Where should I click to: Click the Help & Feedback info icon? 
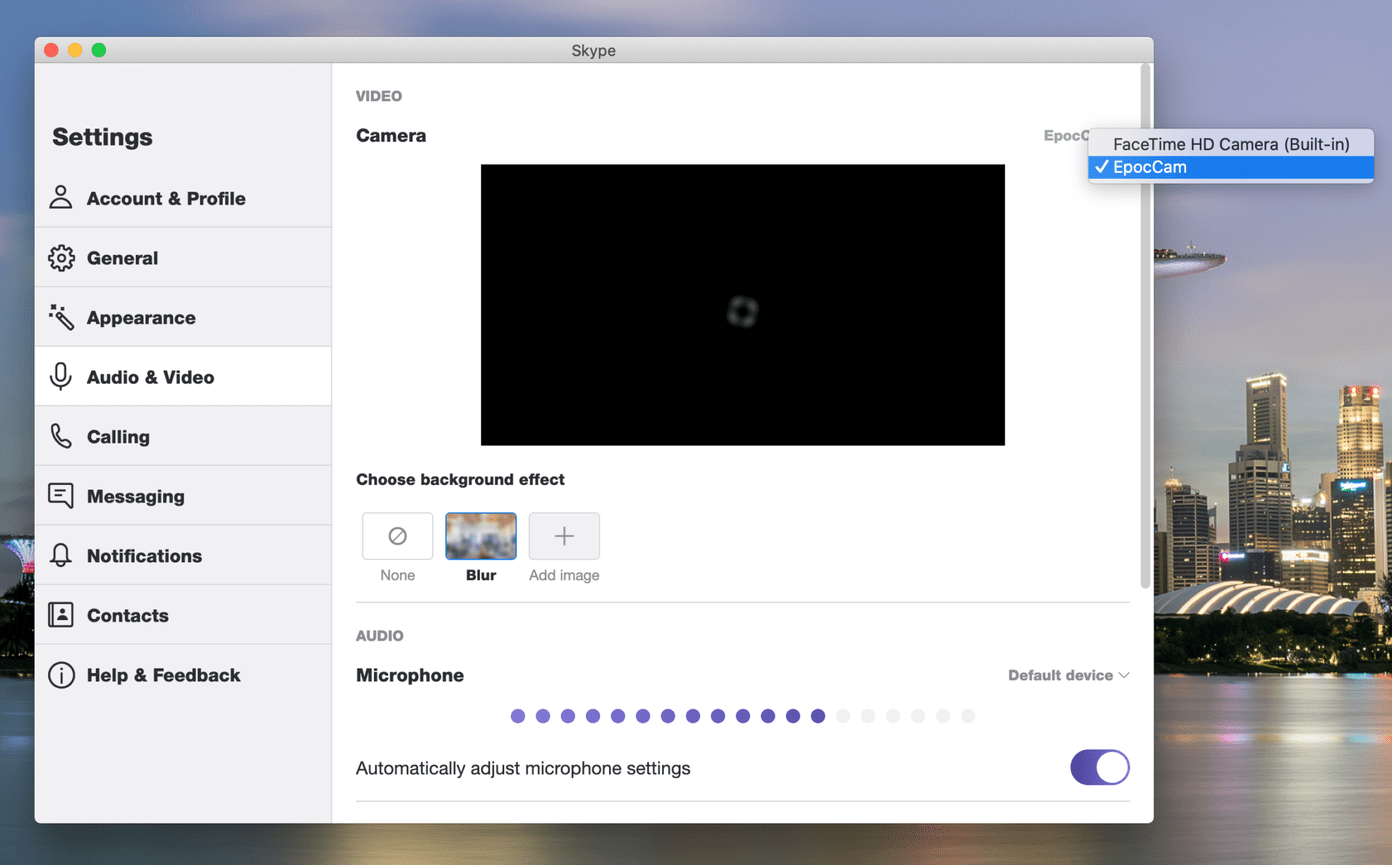(x=61, y=675)
